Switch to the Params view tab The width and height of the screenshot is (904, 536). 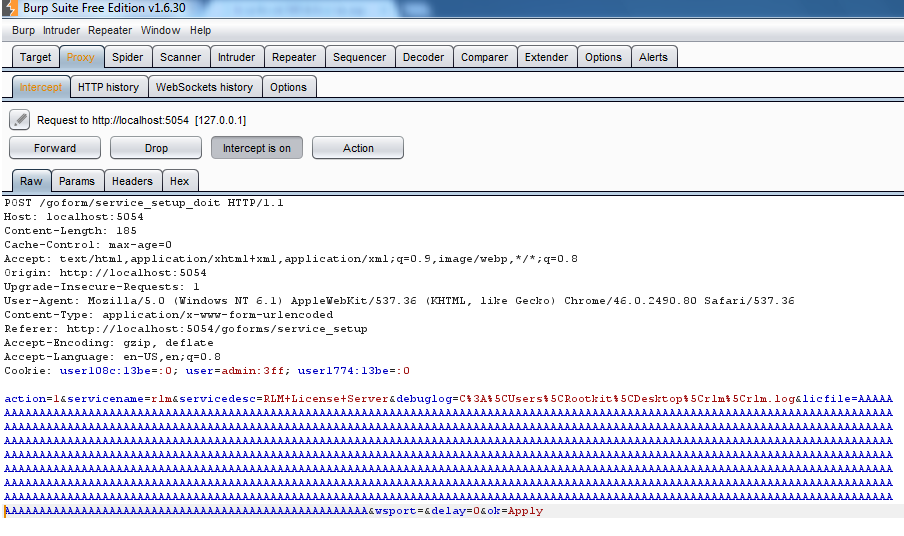pos(77,181)
